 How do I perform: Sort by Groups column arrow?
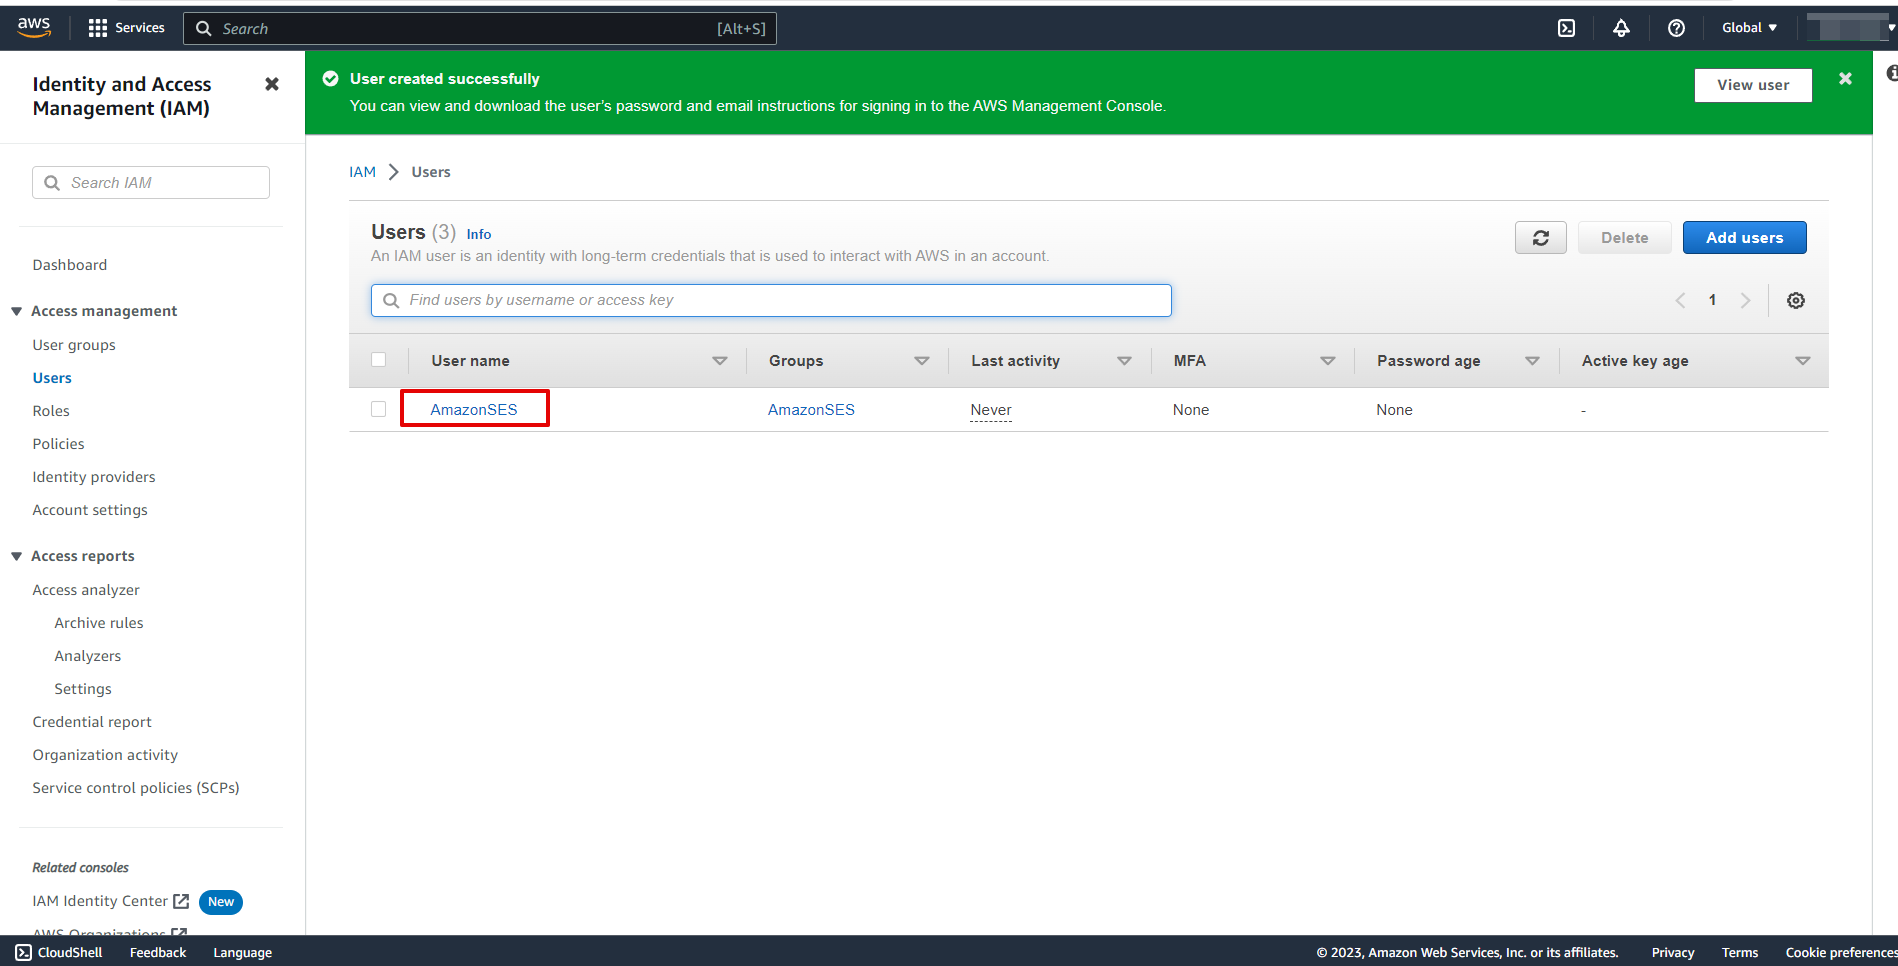tap(922, 361)
